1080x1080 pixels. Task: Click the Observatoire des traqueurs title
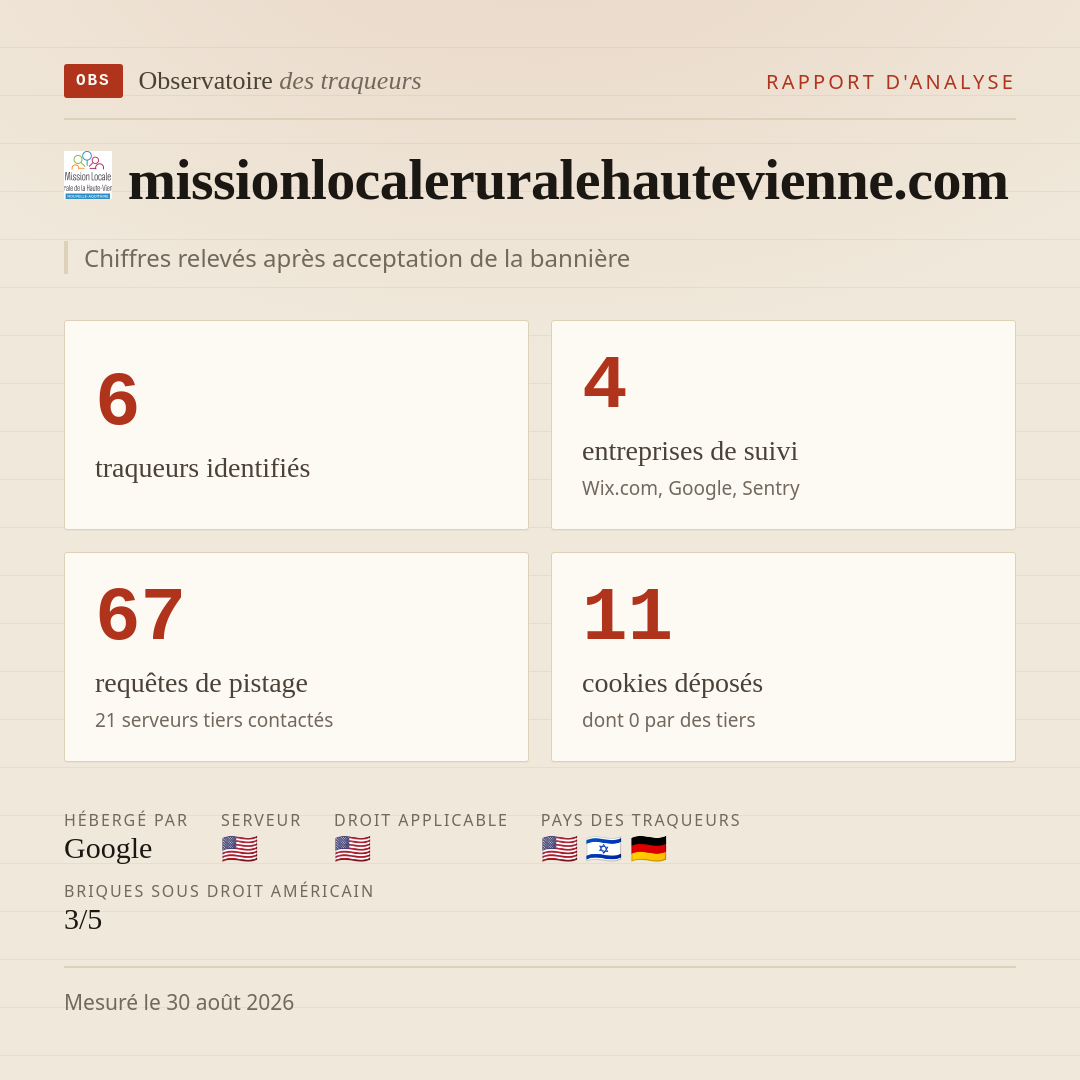(x=280, y=81)
